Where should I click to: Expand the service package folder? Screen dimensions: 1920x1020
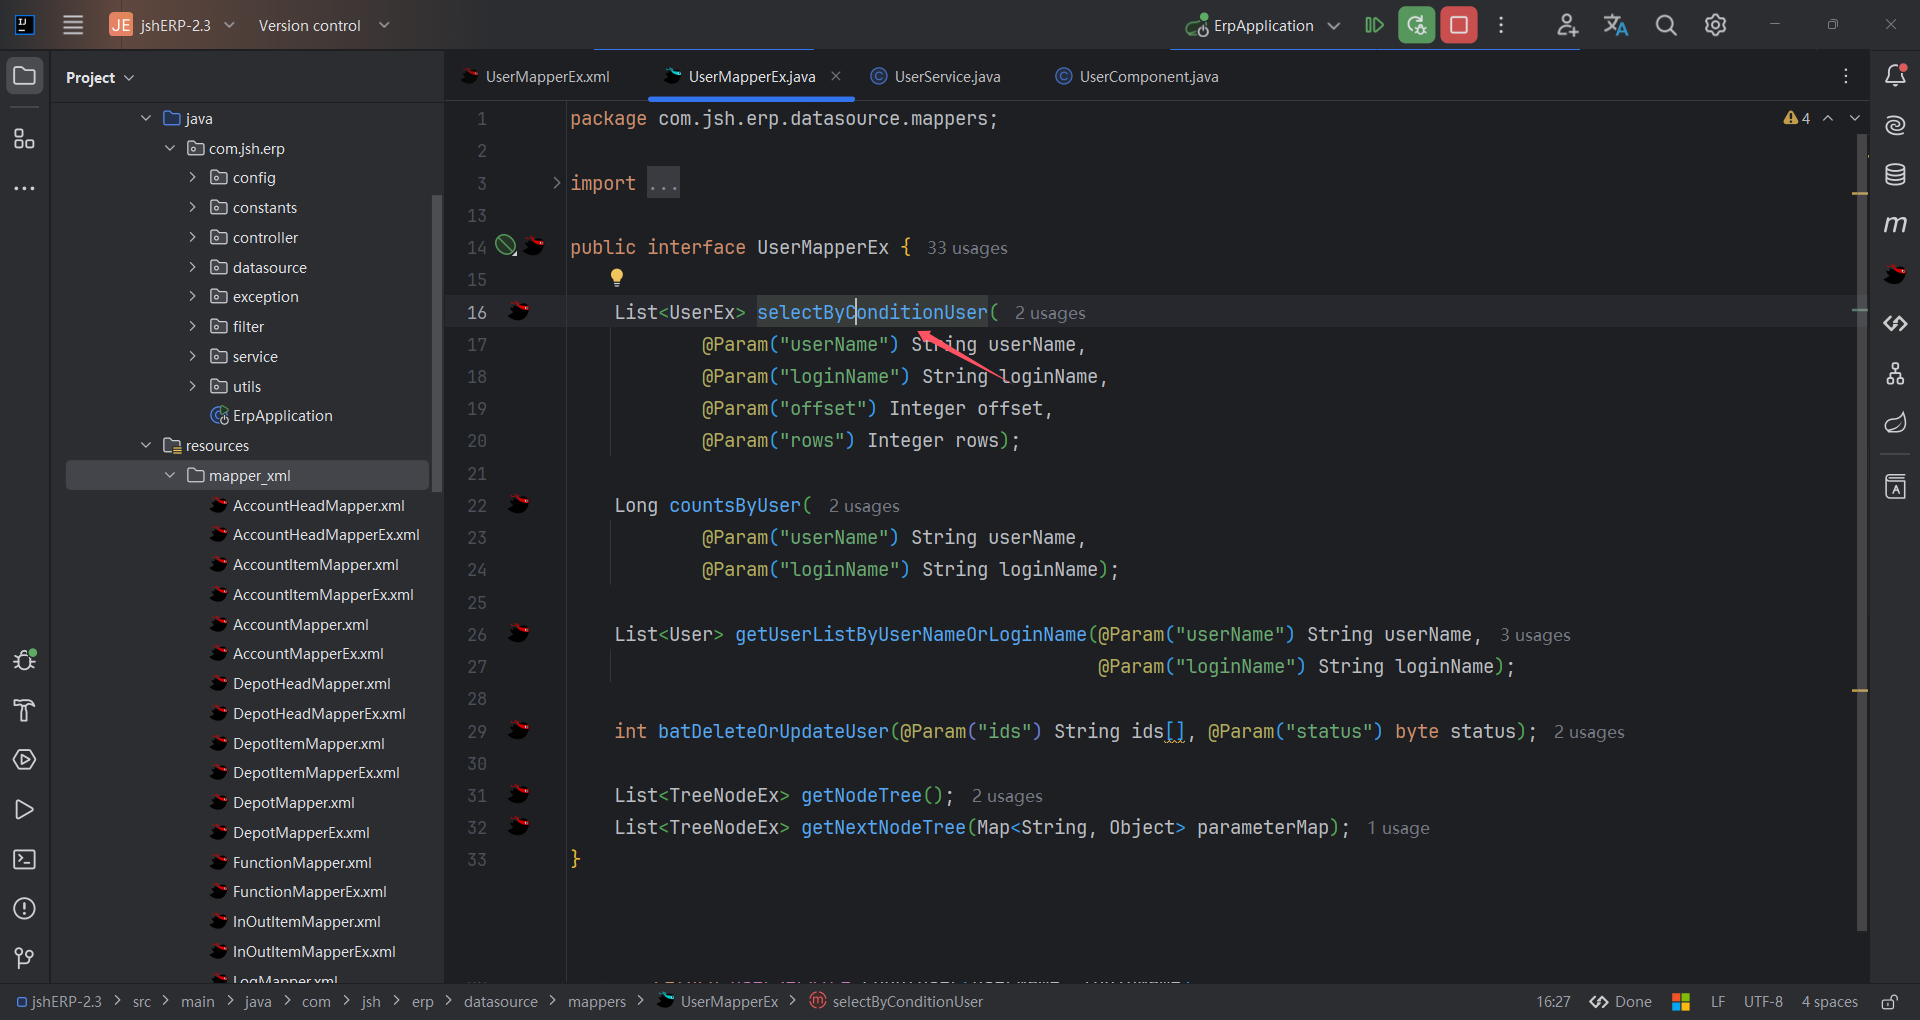[x=192, y=356]
